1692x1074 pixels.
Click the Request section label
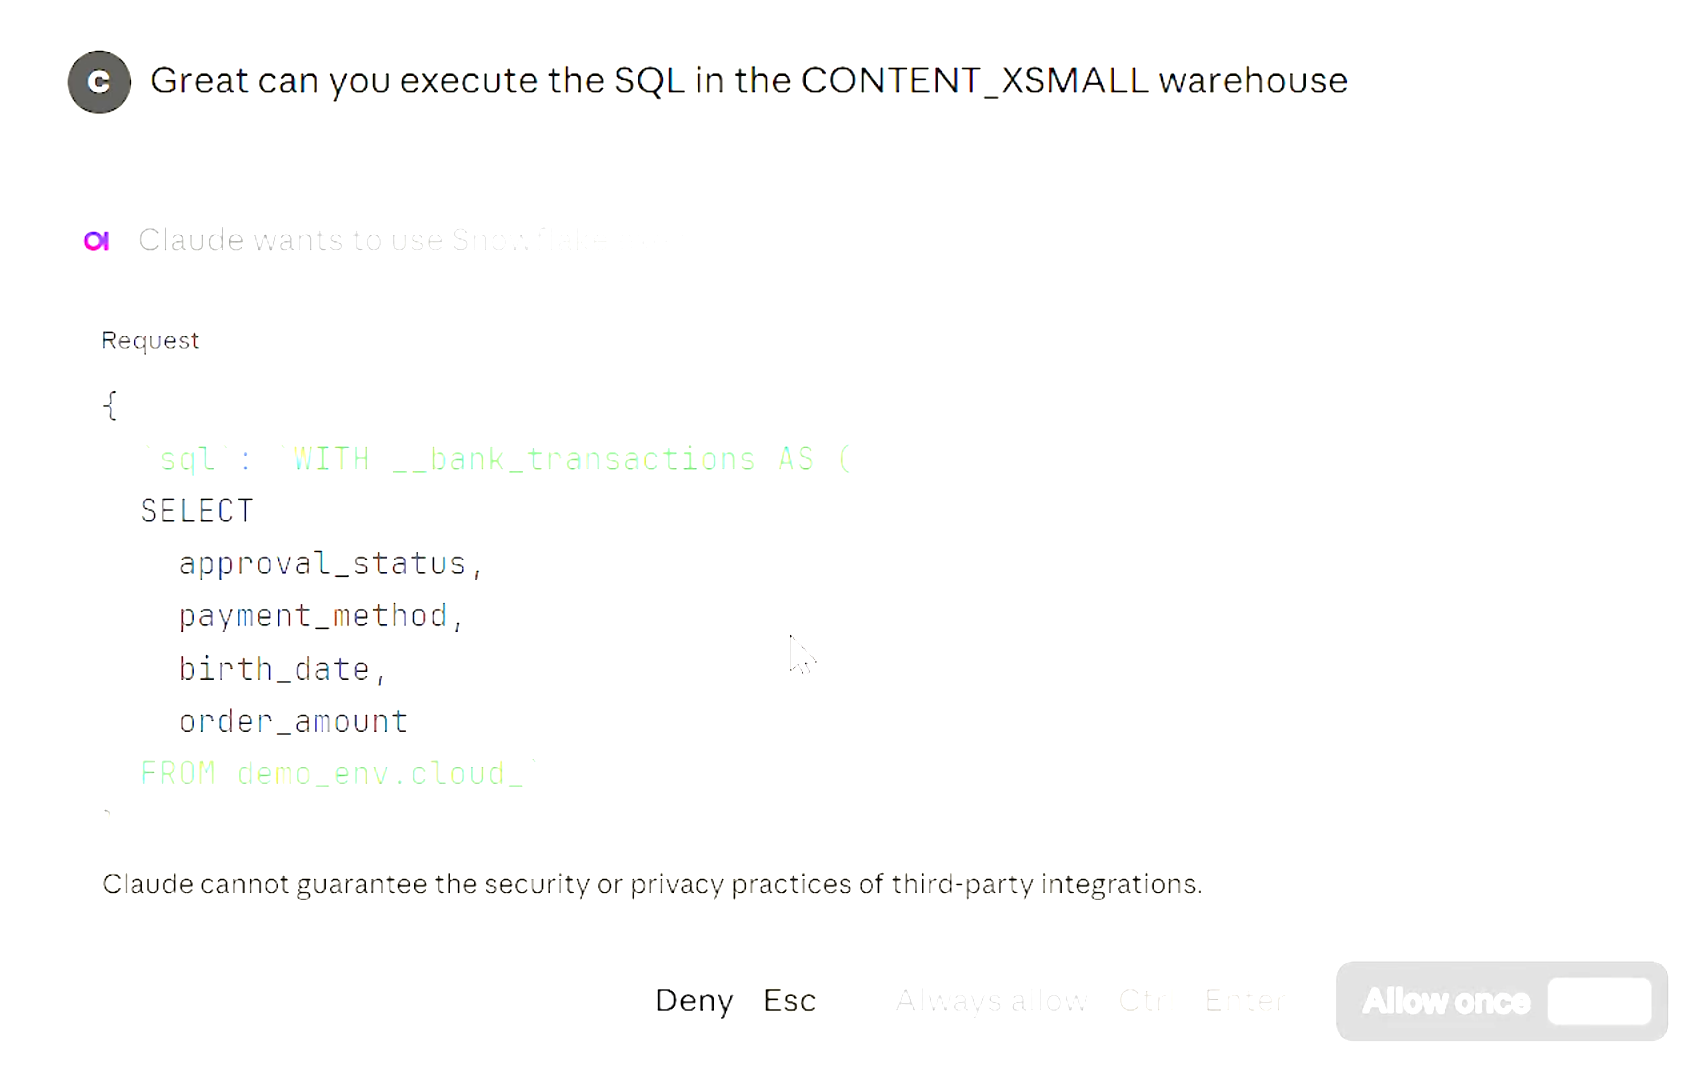click(x=150, y=341)
